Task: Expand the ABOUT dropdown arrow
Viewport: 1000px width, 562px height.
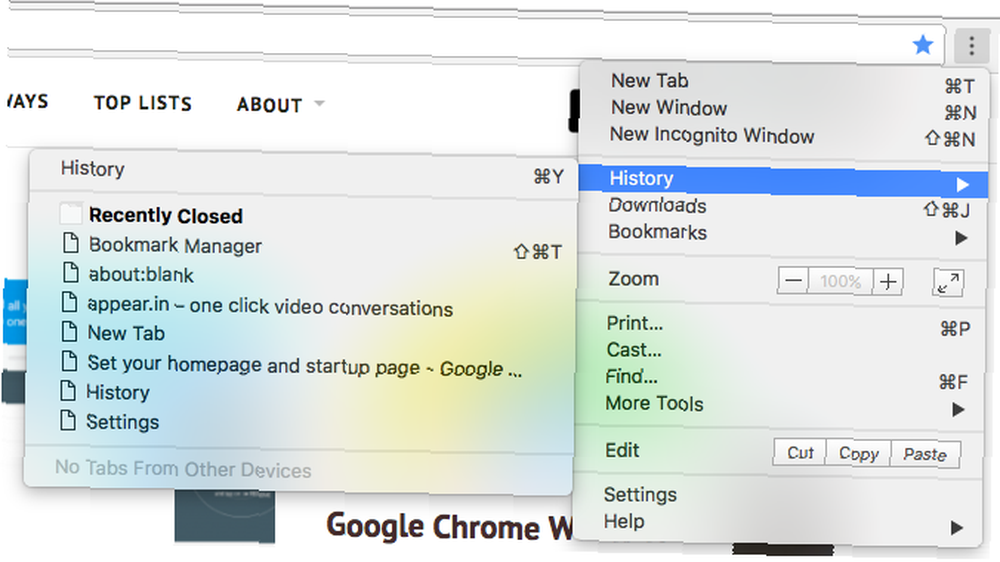Action: click(320, 103)
